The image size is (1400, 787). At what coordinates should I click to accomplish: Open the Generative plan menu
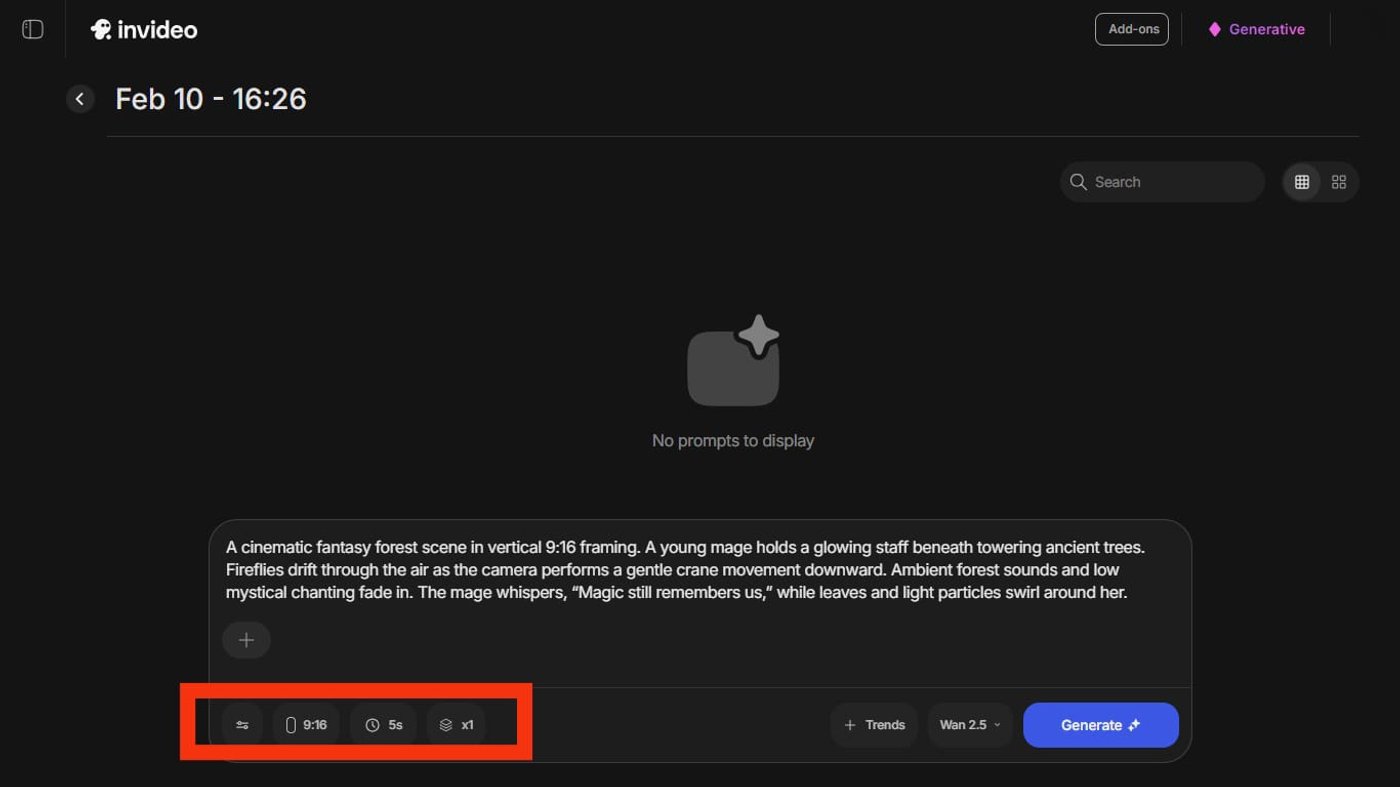pyautogui.click(x=1256, y=29)
